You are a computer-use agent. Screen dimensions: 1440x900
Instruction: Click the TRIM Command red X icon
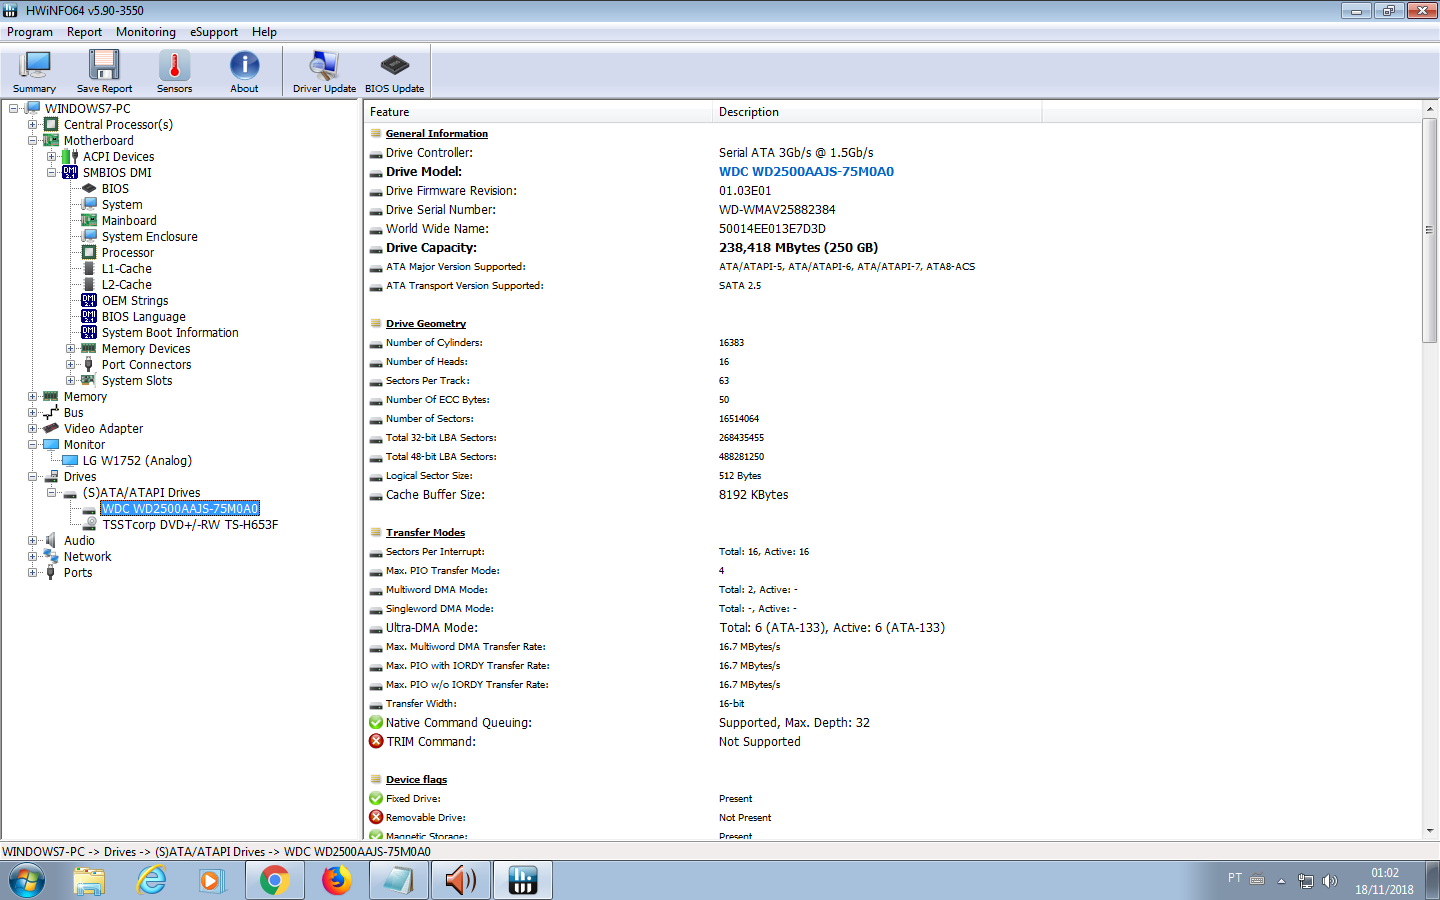(376, 741)
